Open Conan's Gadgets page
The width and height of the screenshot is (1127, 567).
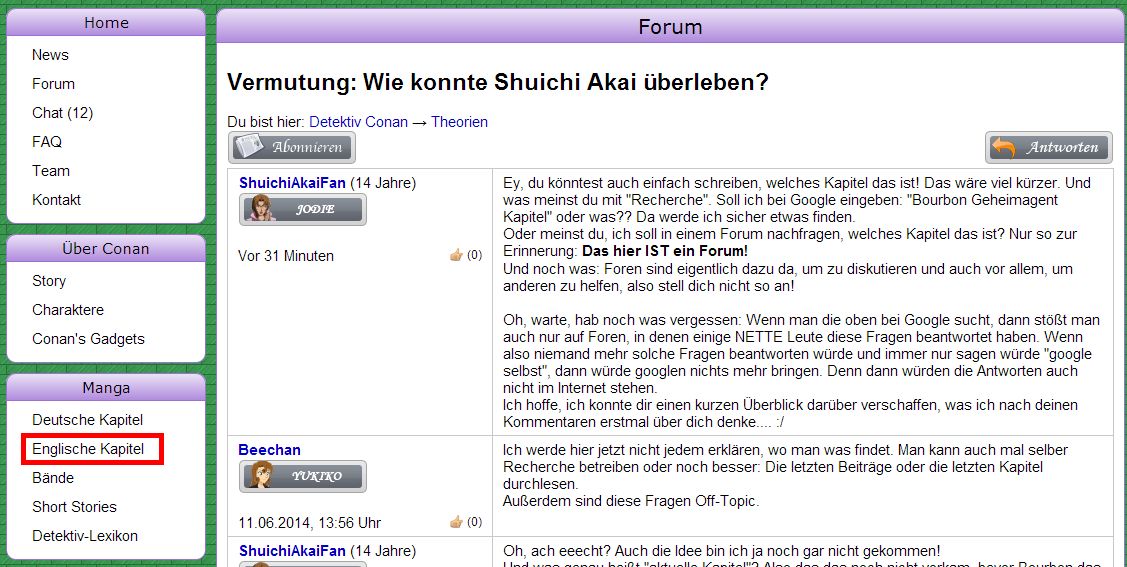click(88, 339)
